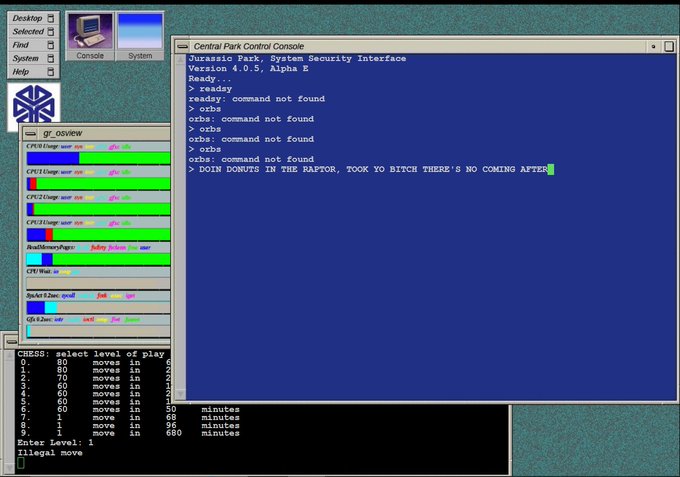
Task: Click the SysAct 0.2sec activity bar
Action: click(x=98, y=308)
